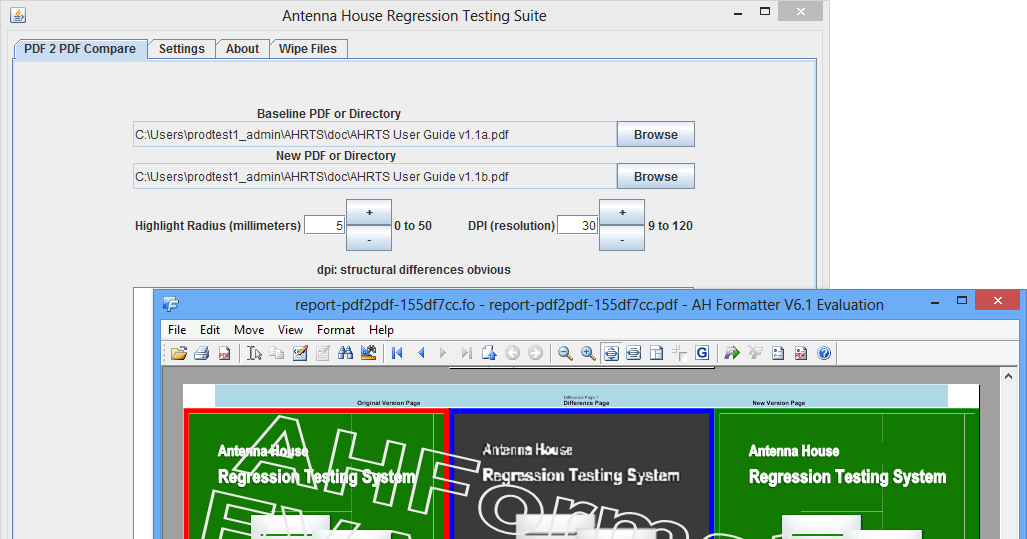Select the text selection cursor tool
The image size is (1027, 539).
tap(254, 354)
